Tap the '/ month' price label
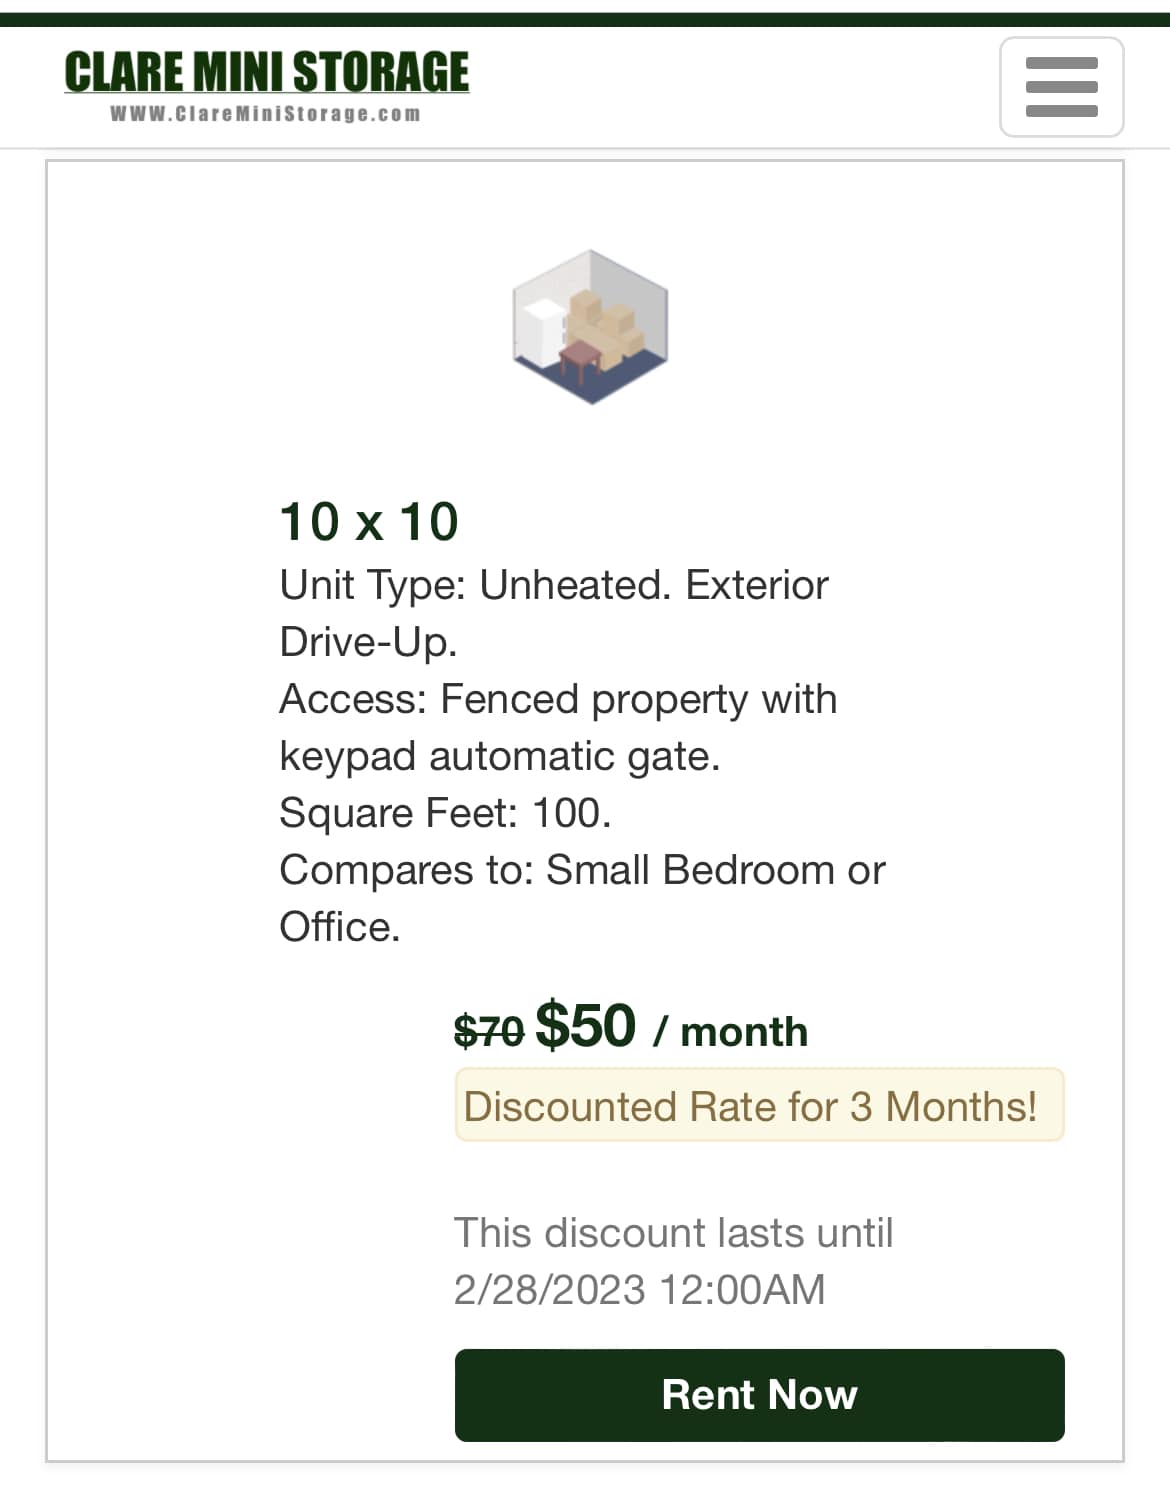The width and height of the screenshot is (1170, 1487). pyautogui.click(x=731, y=1032)
